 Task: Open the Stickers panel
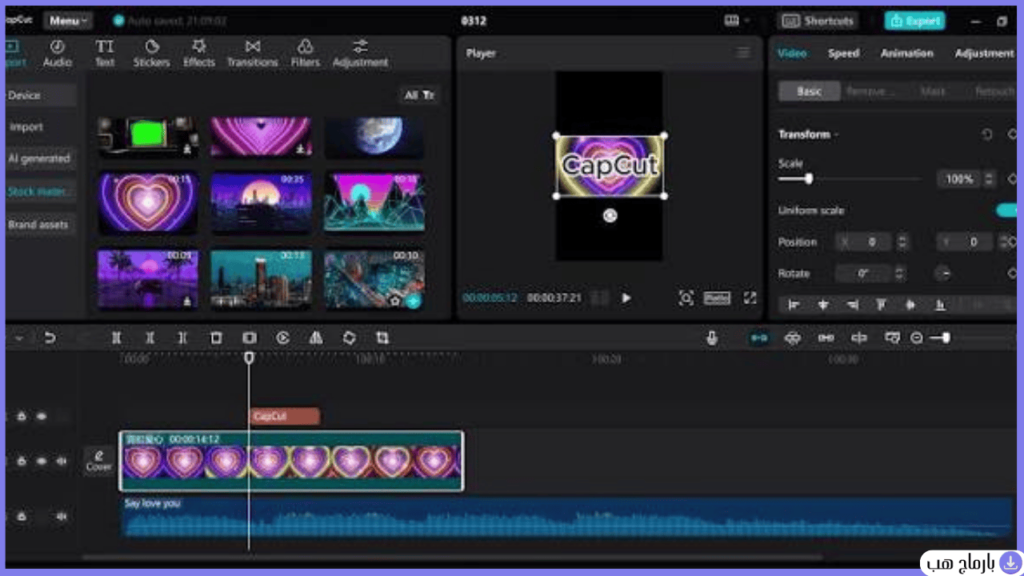(152, 53)
